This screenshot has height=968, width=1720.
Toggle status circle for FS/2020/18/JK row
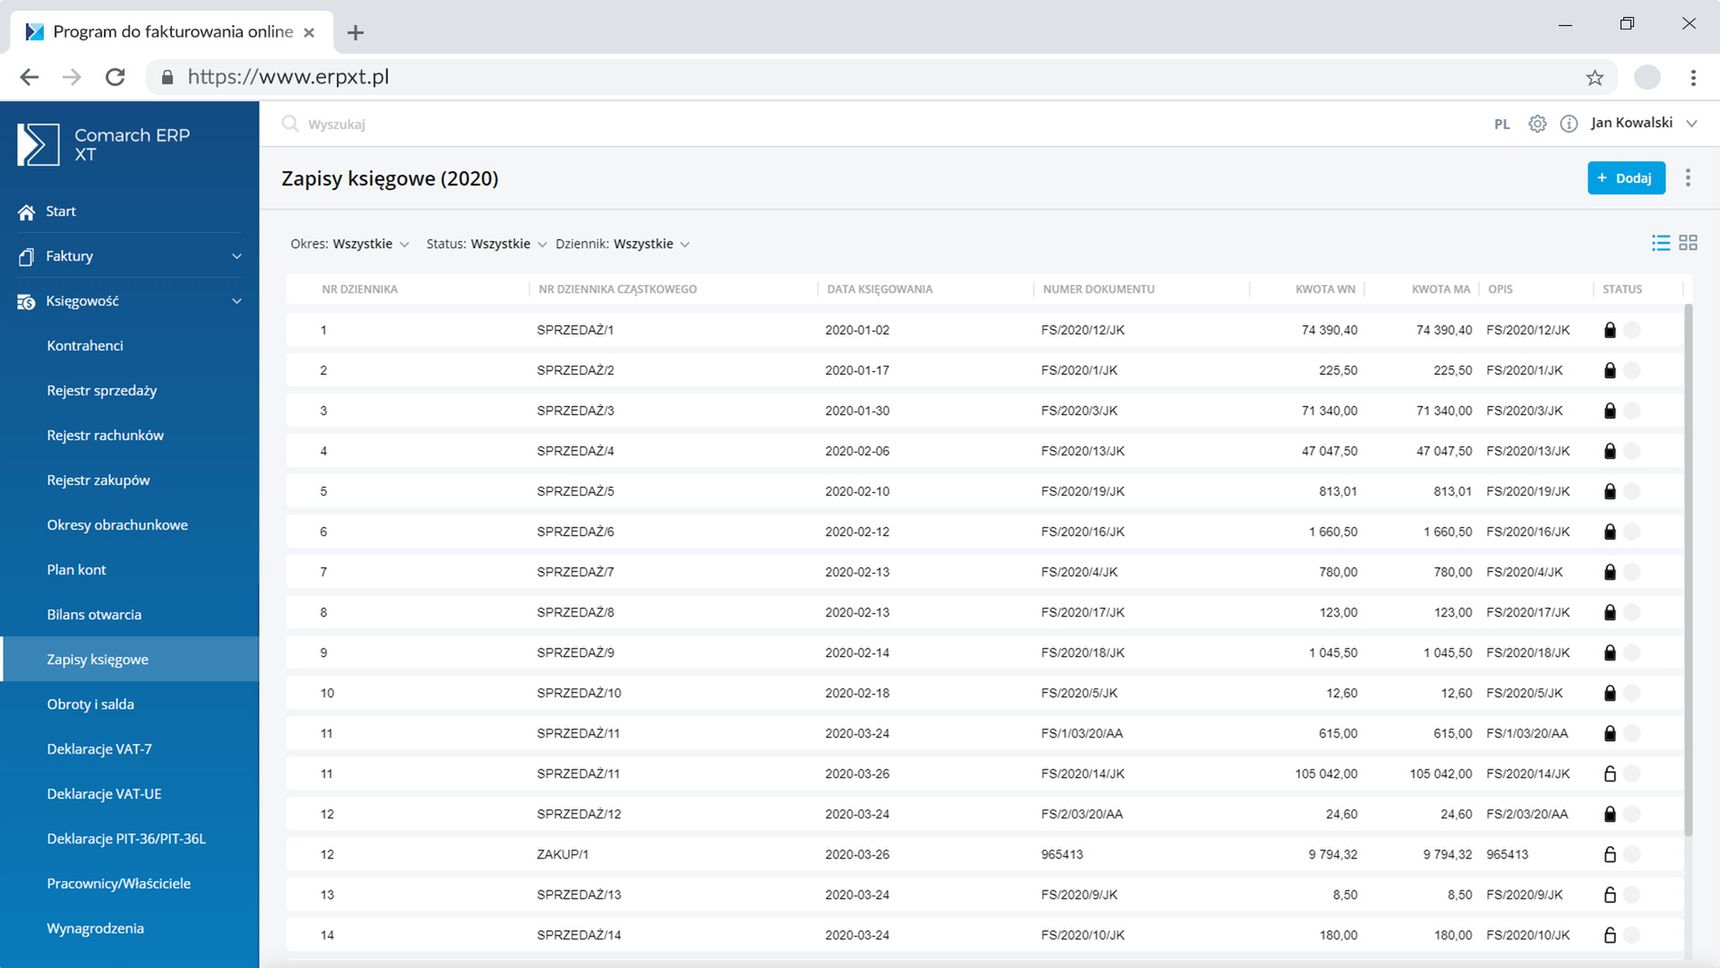[x=1632, y=653]
